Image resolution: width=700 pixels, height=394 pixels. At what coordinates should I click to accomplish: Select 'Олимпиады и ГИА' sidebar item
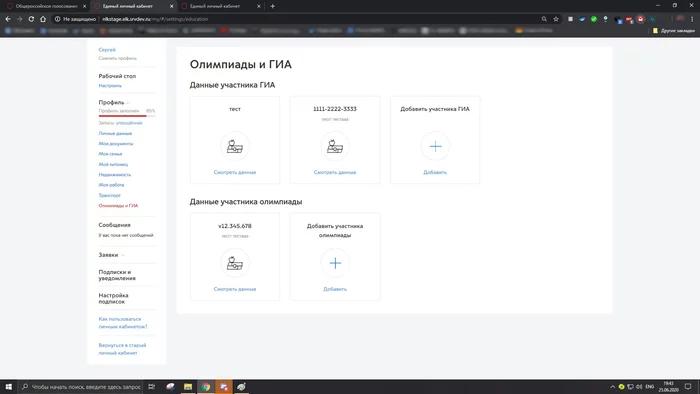(x=118, y=206)
